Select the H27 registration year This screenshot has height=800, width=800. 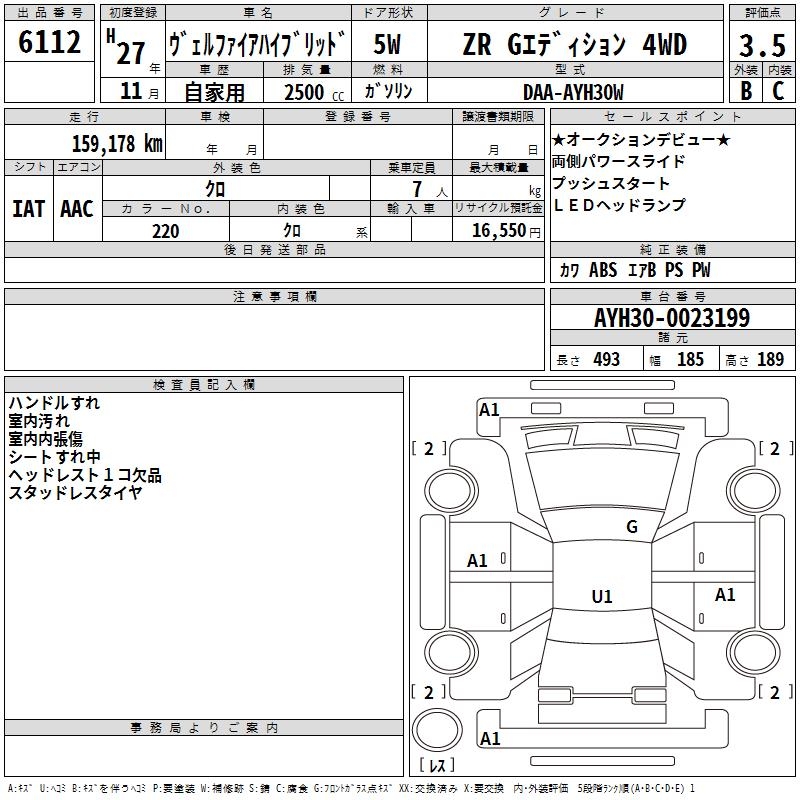pos(126,47)
